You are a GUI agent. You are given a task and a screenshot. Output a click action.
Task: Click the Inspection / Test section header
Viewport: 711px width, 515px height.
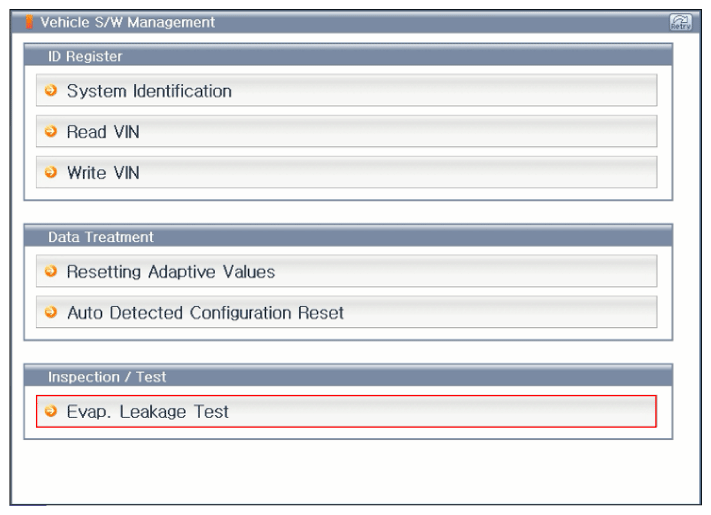click(105, 377)
